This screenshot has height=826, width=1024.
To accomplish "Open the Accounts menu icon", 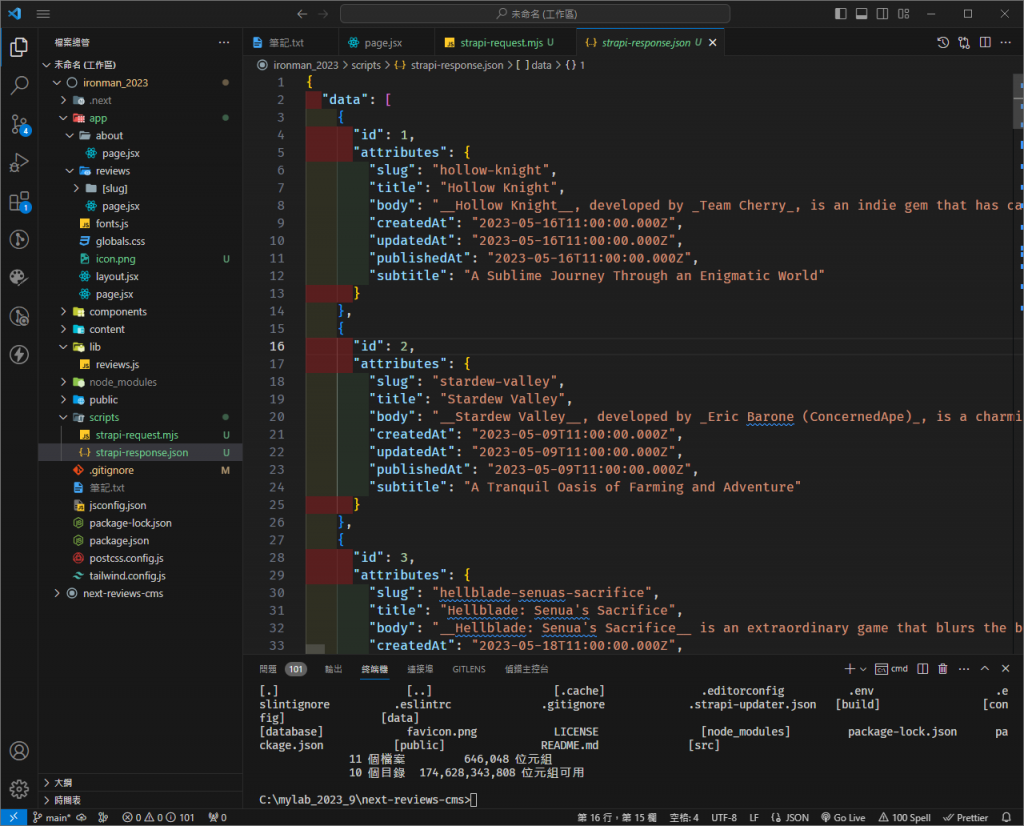I will (19, 750).
